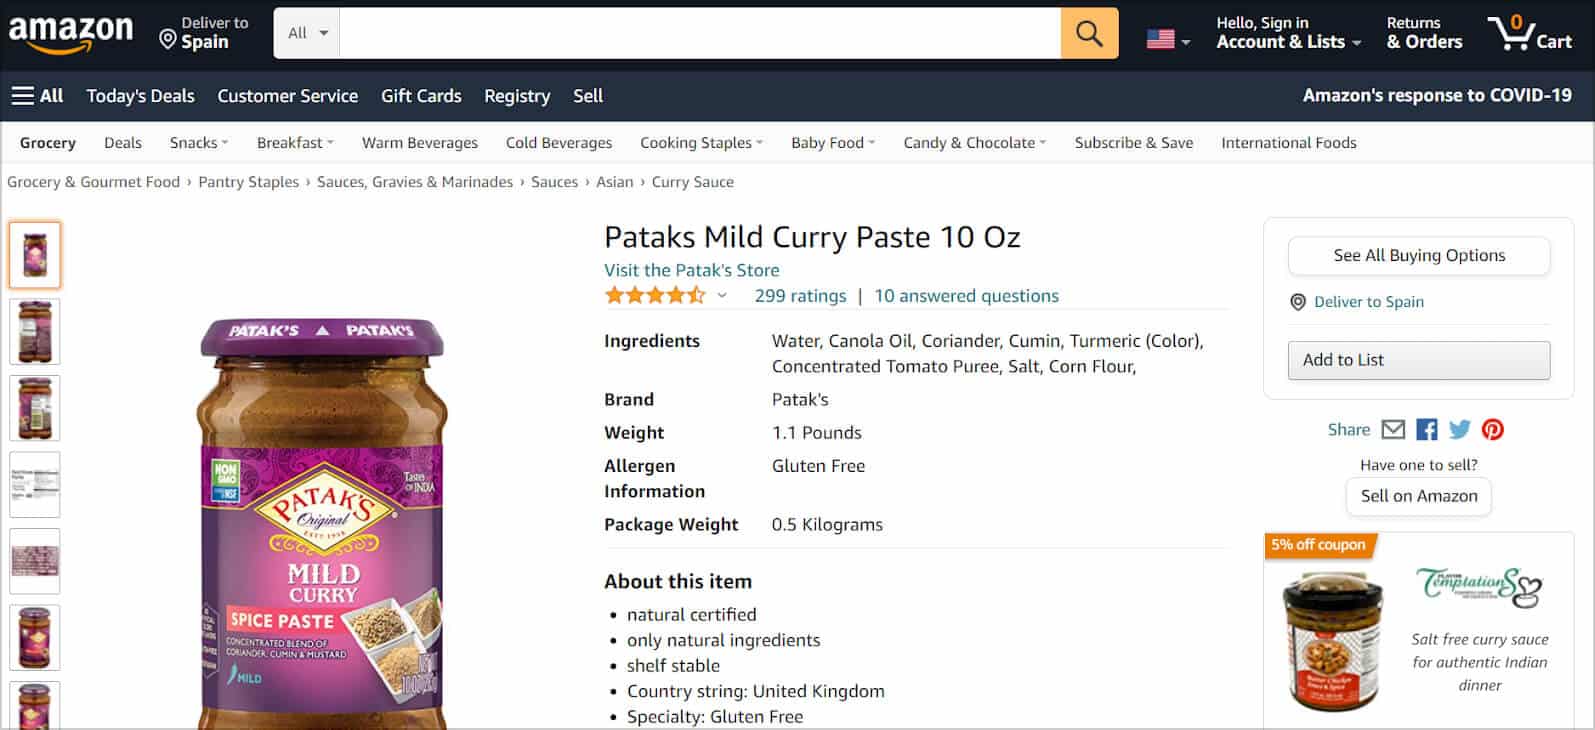Open the Candy & Chocolate dropdown
Viewport: 1595px width, 730px height.
point(972,142)
